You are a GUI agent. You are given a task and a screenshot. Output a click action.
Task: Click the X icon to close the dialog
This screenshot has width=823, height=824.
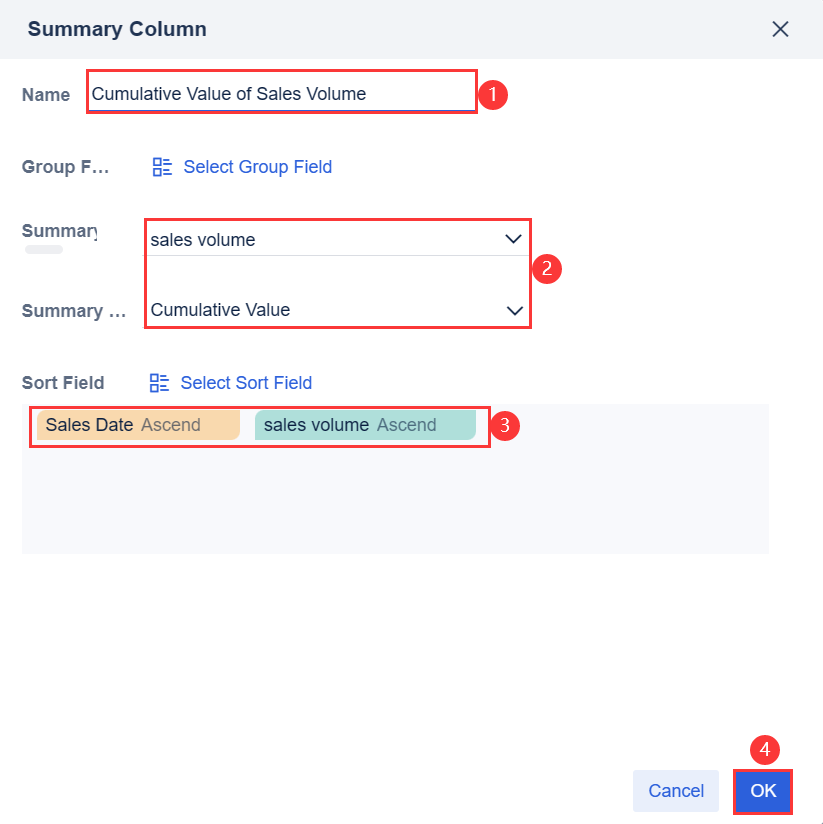click(x=780, y=29)
